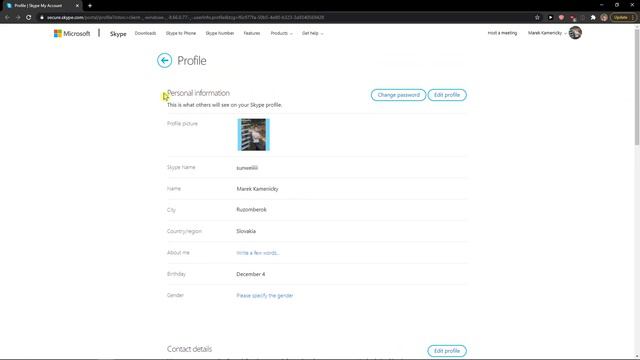
Task: Expand the Products dropdown menu
Action: pos(281,33)
